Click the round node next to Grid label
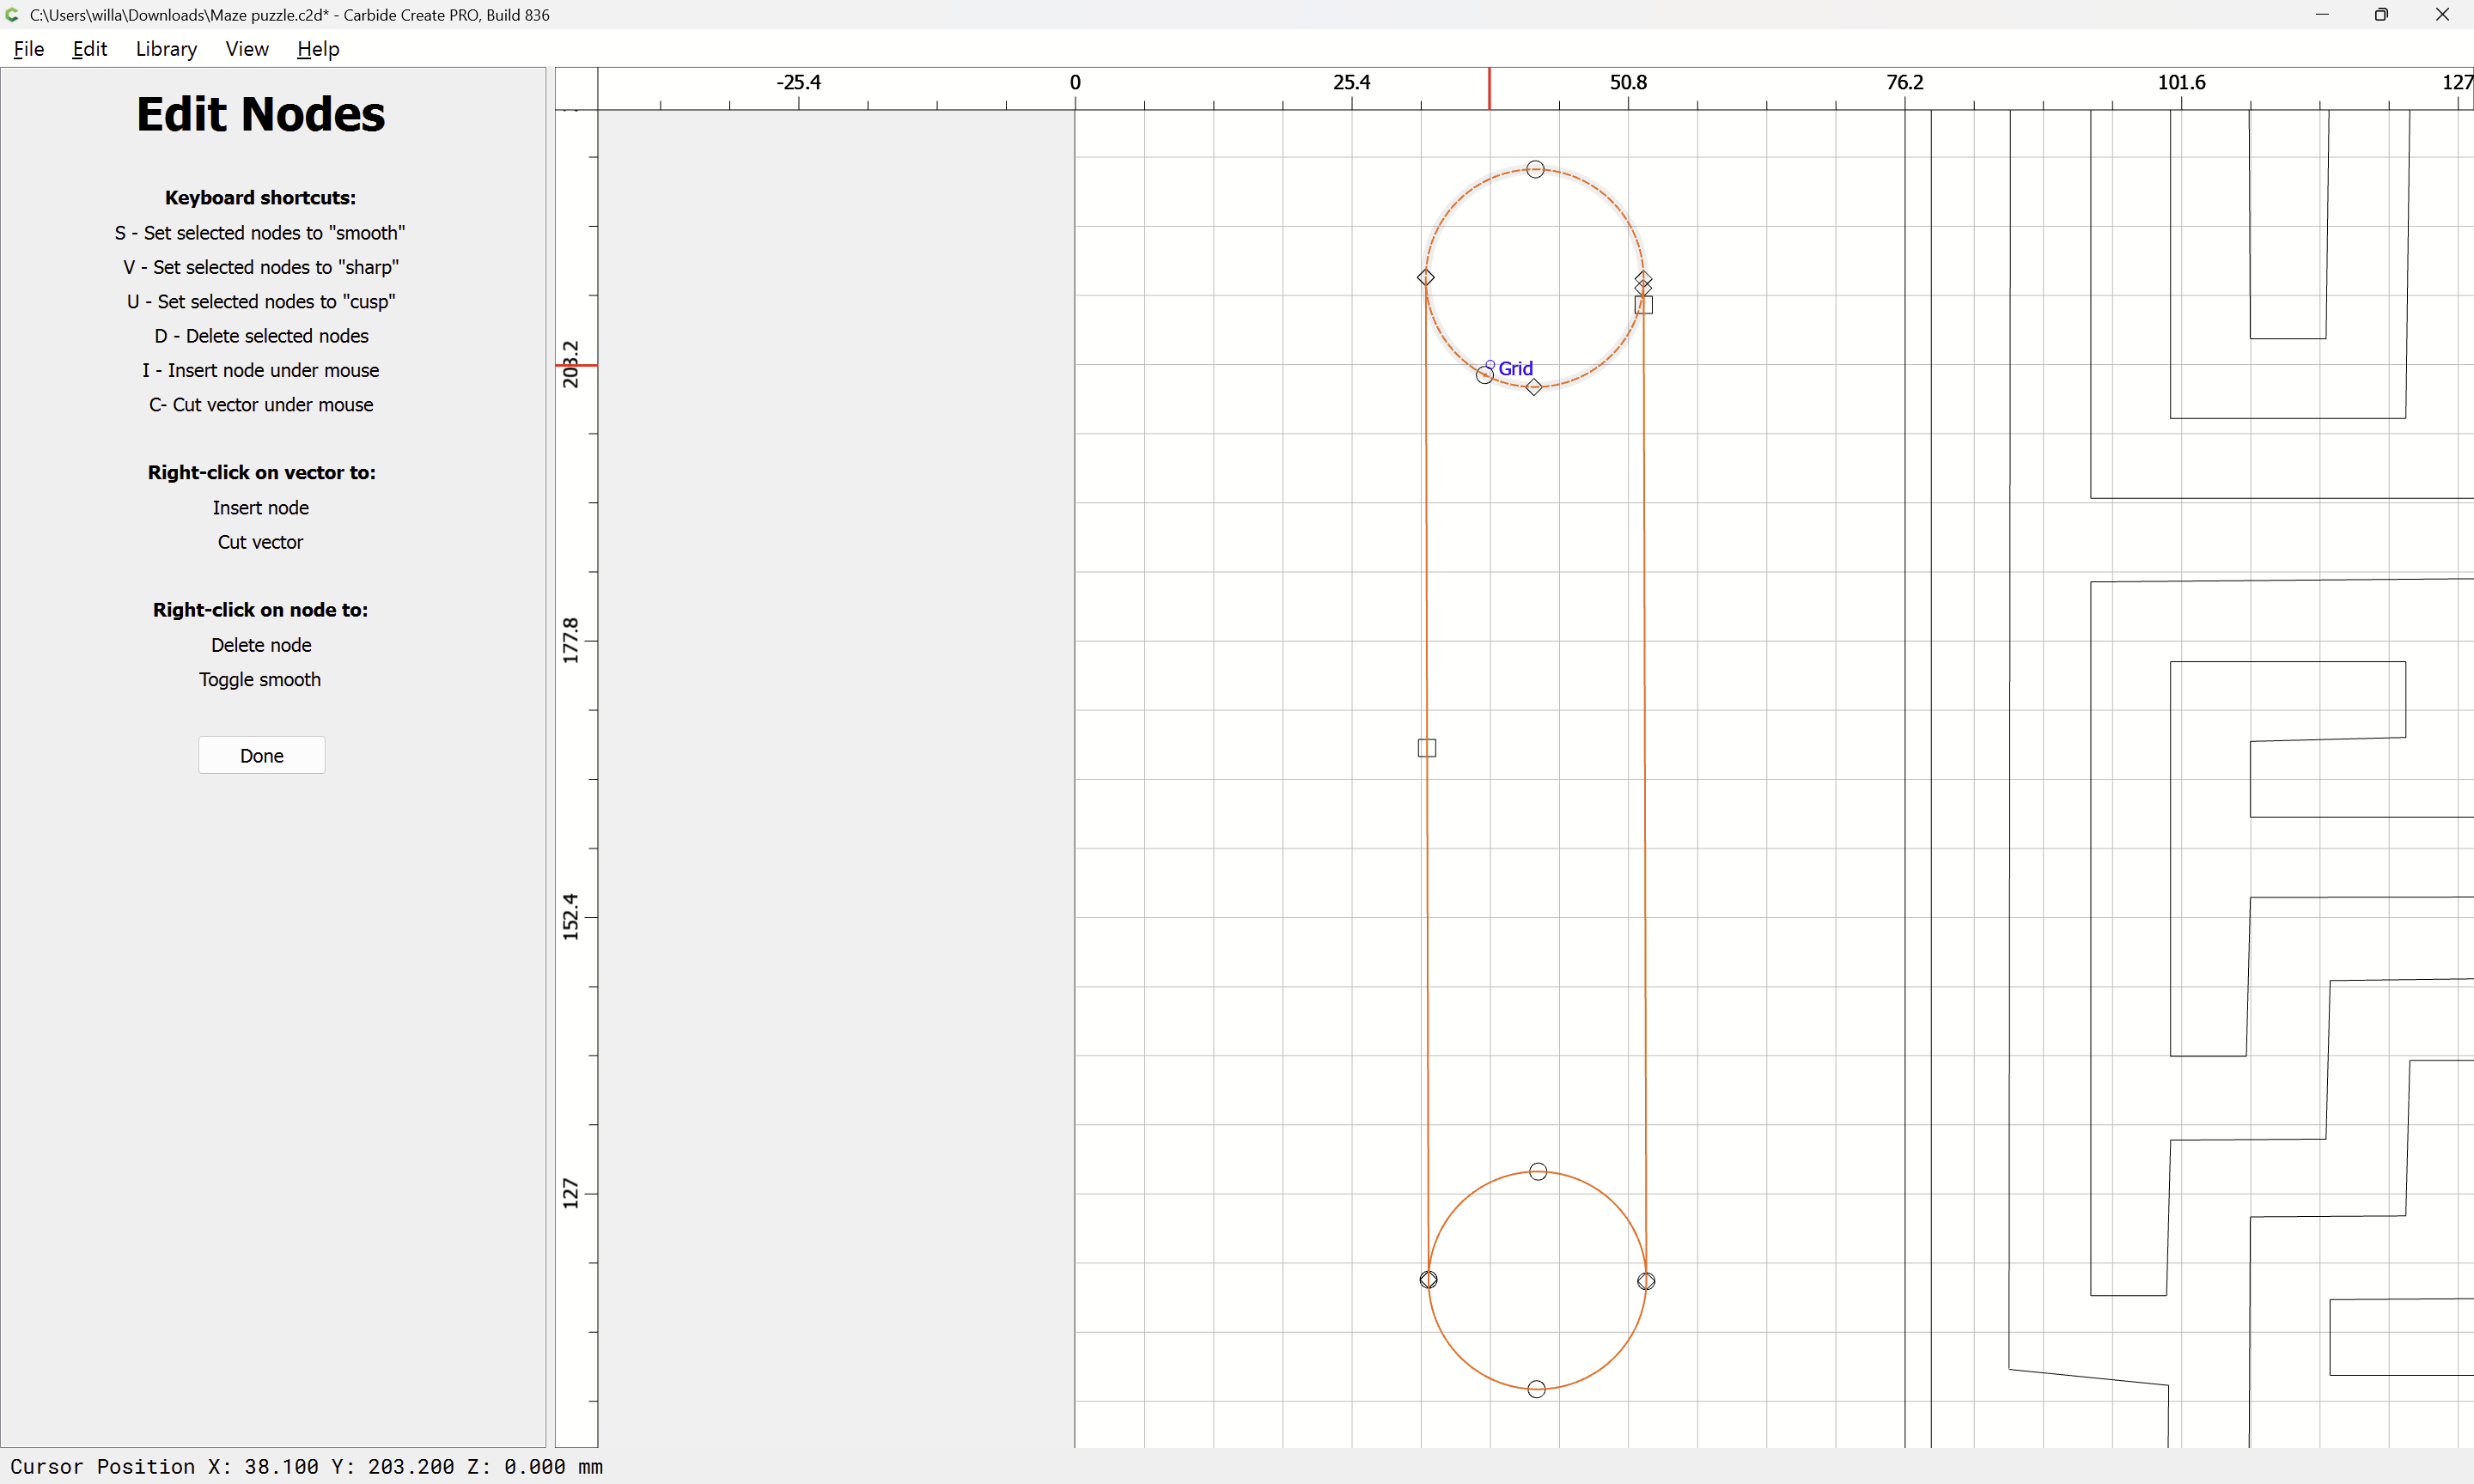Viewport: 2474px width, 1484px height. tap(1485, 375)
